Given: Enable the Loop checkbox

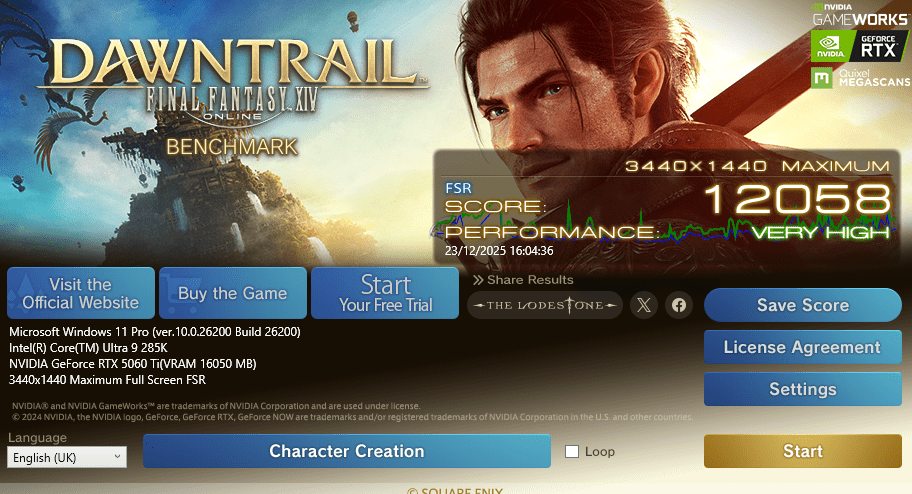Looking at the screenshot, I should 572,452.
